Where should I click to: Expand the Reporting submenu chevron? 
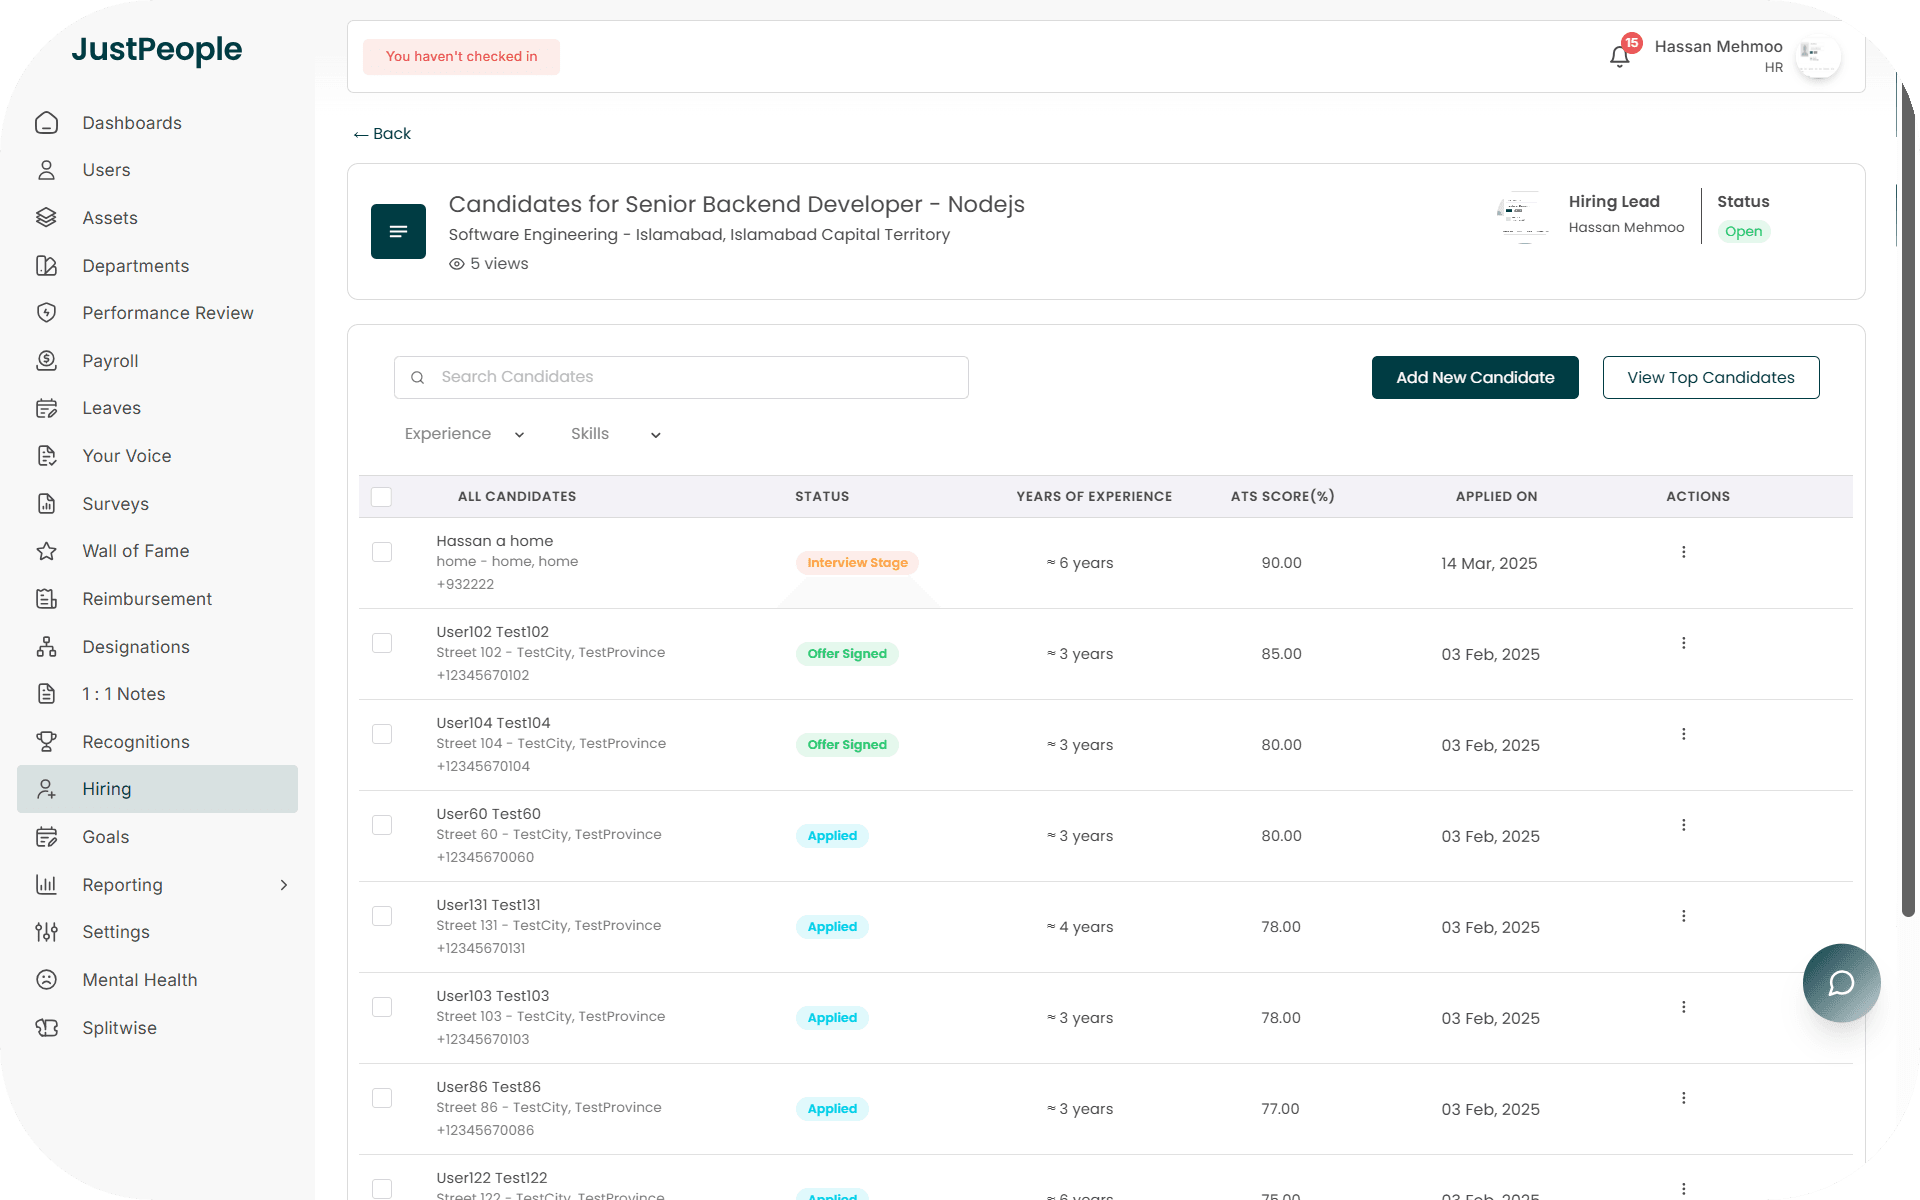pos(284,885)
